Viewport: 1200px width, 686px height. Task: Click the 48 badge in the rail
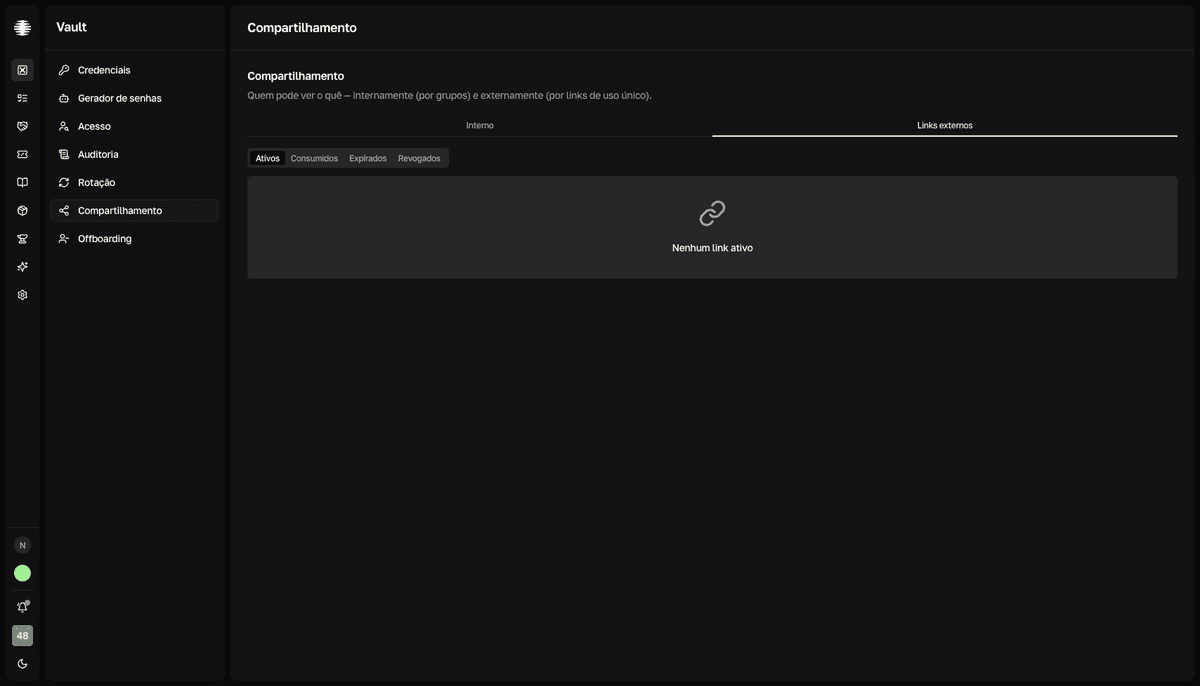pos(22,636)
